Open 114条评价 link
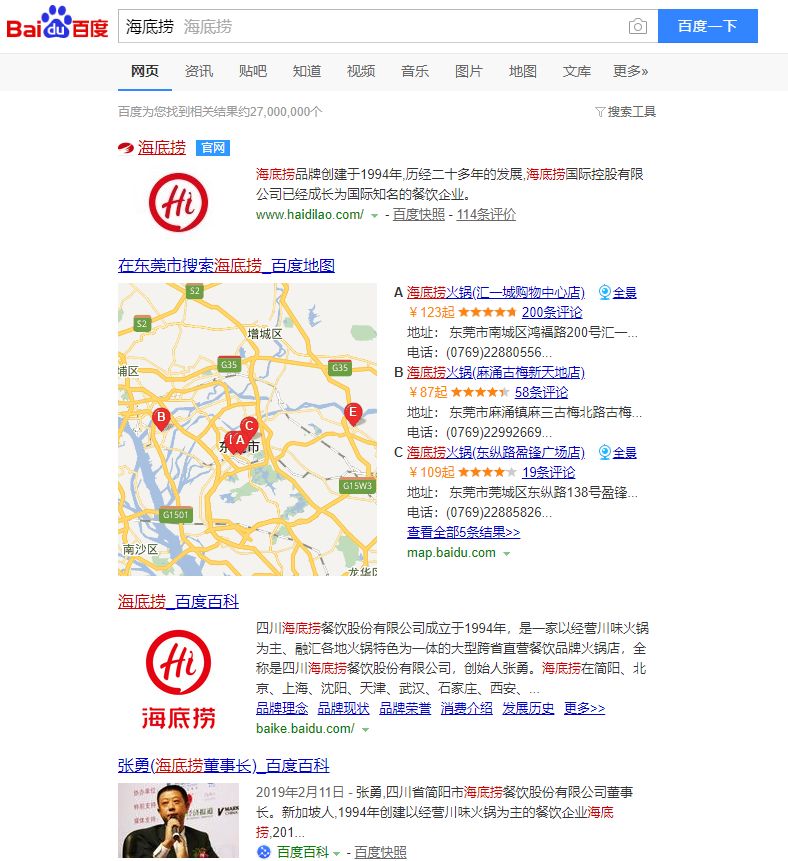Screen dimensions: 788x861 [x=486, y=215]
